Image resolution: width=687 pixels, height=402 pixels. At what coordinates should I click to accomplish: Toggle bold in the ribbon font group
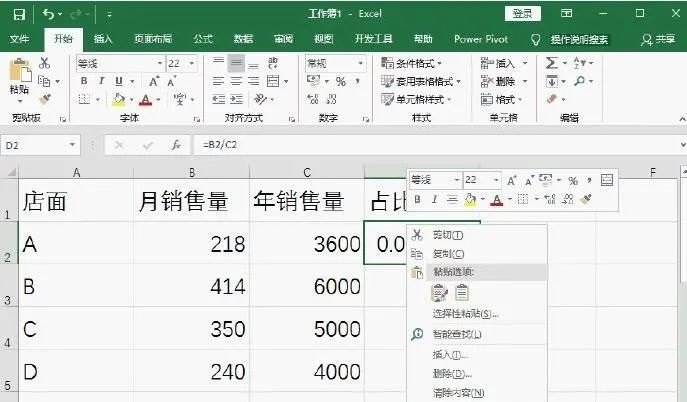pyautogui.click(x=84, y=81)
